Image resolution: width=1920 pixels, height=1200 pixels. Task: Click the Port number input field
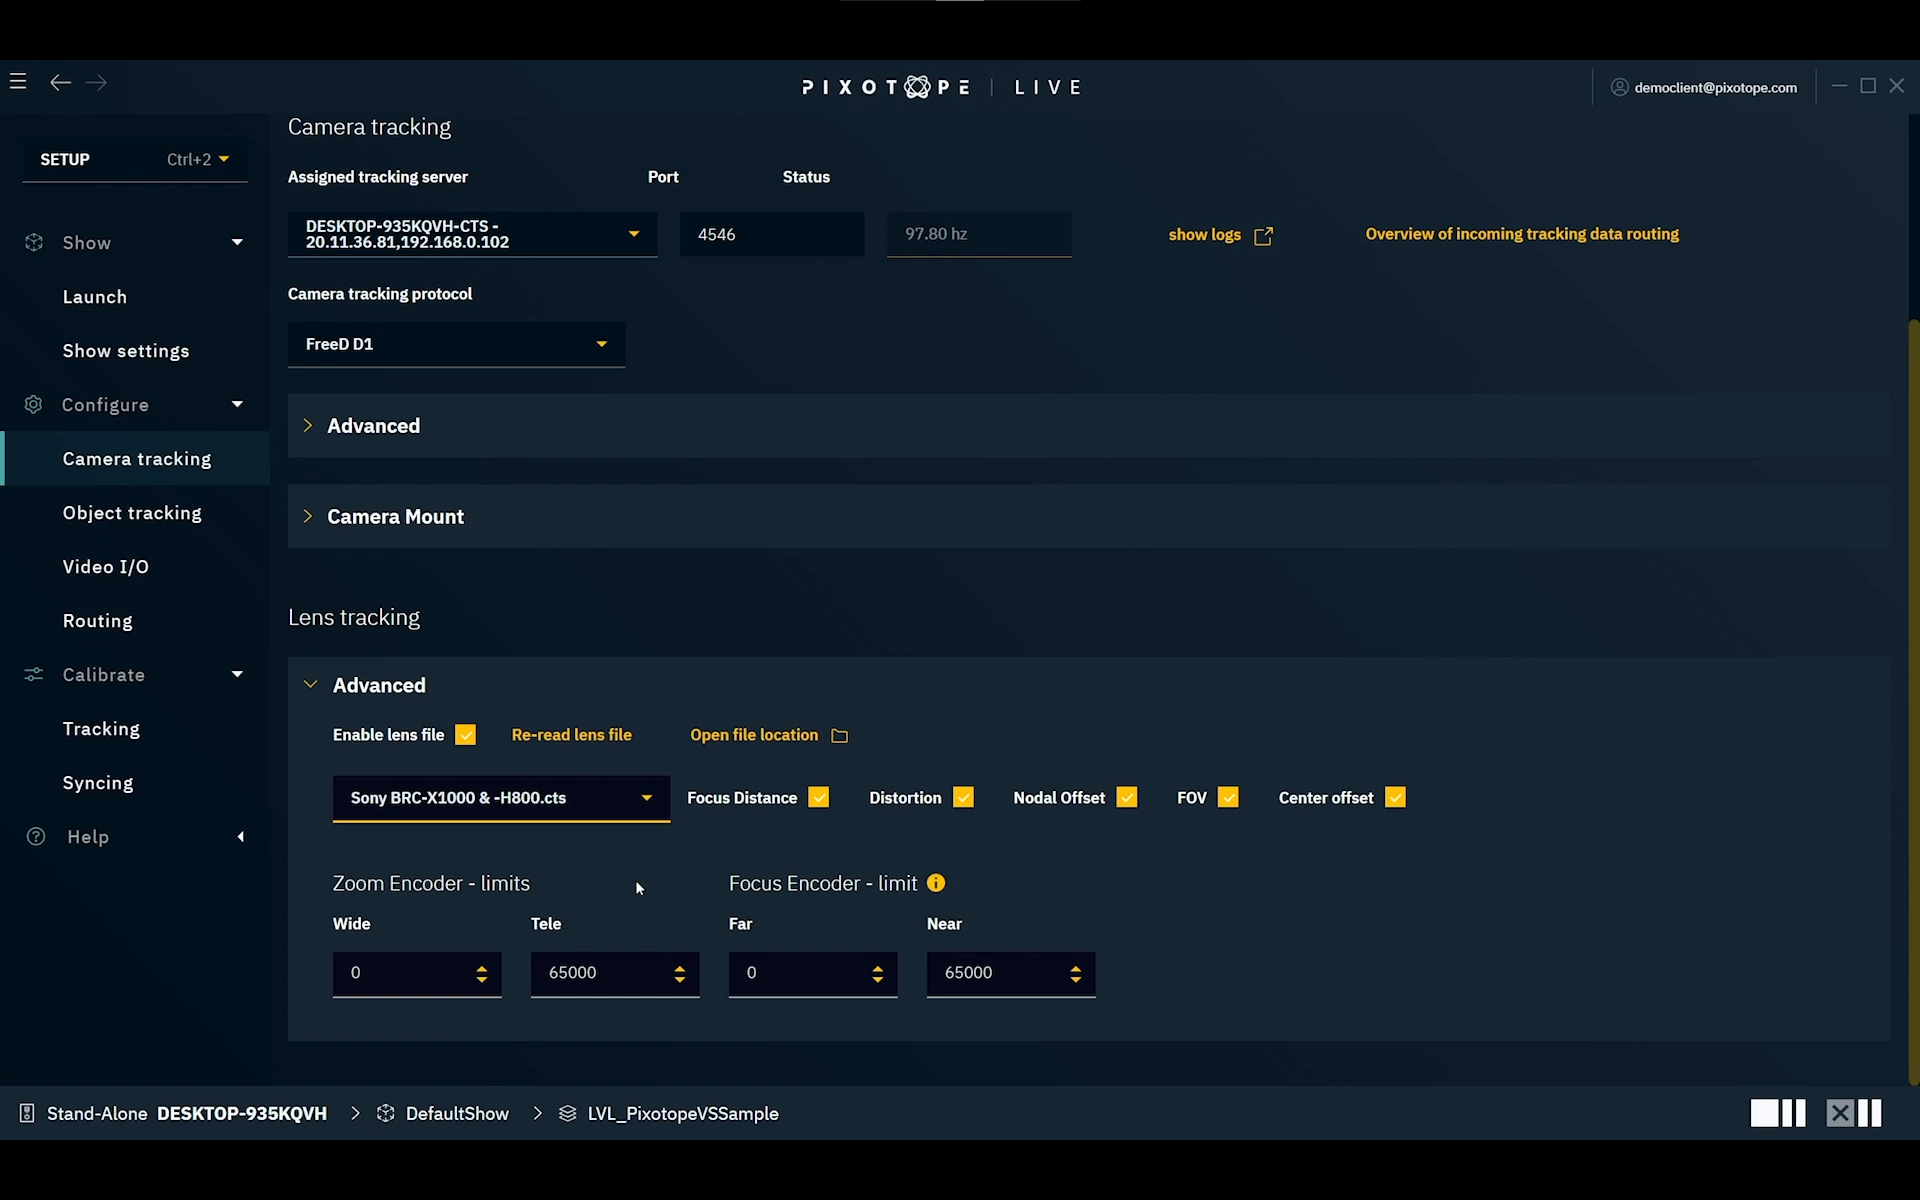tap(771, 234)
